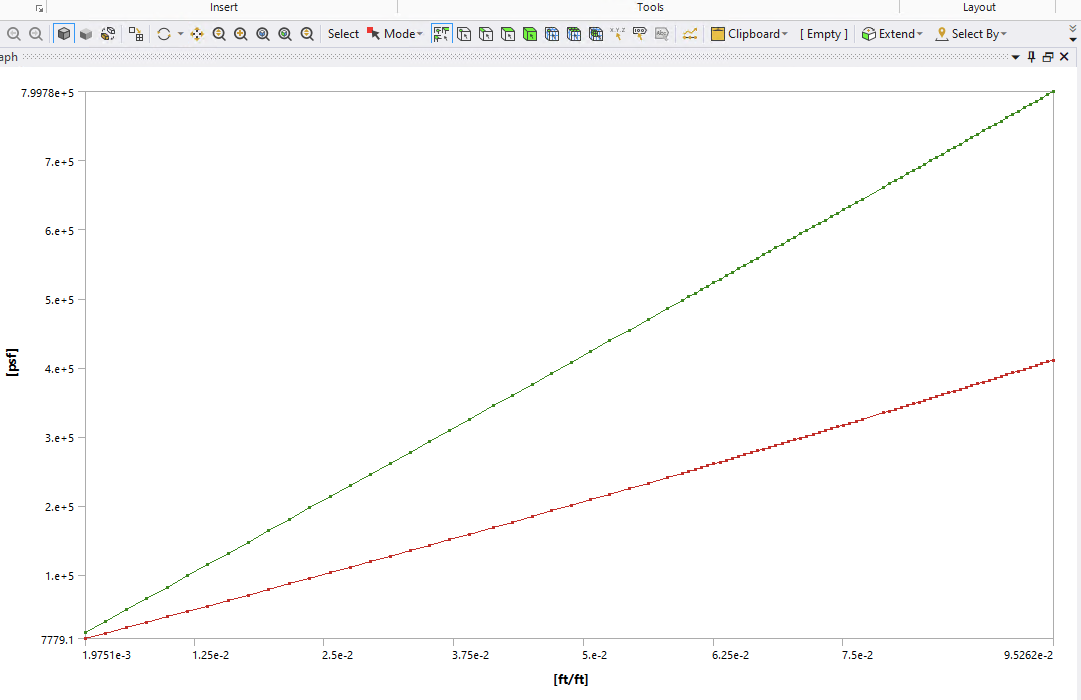Image resolution: width=1081 pixels, height=700 pixels.
Task: Click the fourth magnifier icon in toolbar
Action: click(x=285, y=34)
